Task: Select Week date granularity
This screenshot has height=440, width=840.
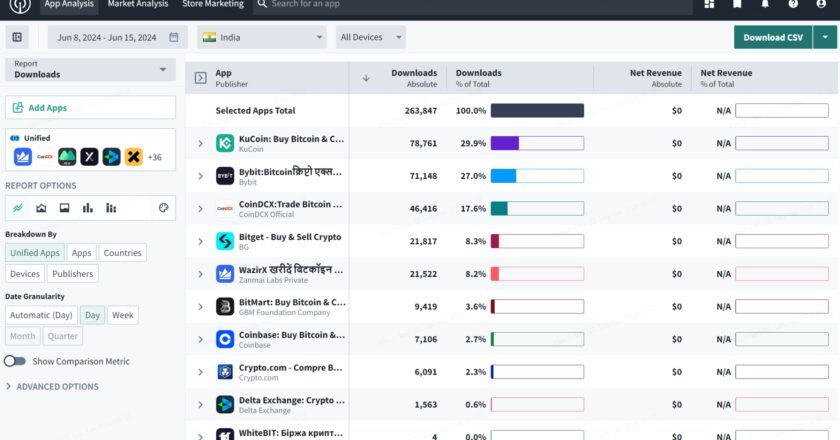Action: (x=123, y=315)
